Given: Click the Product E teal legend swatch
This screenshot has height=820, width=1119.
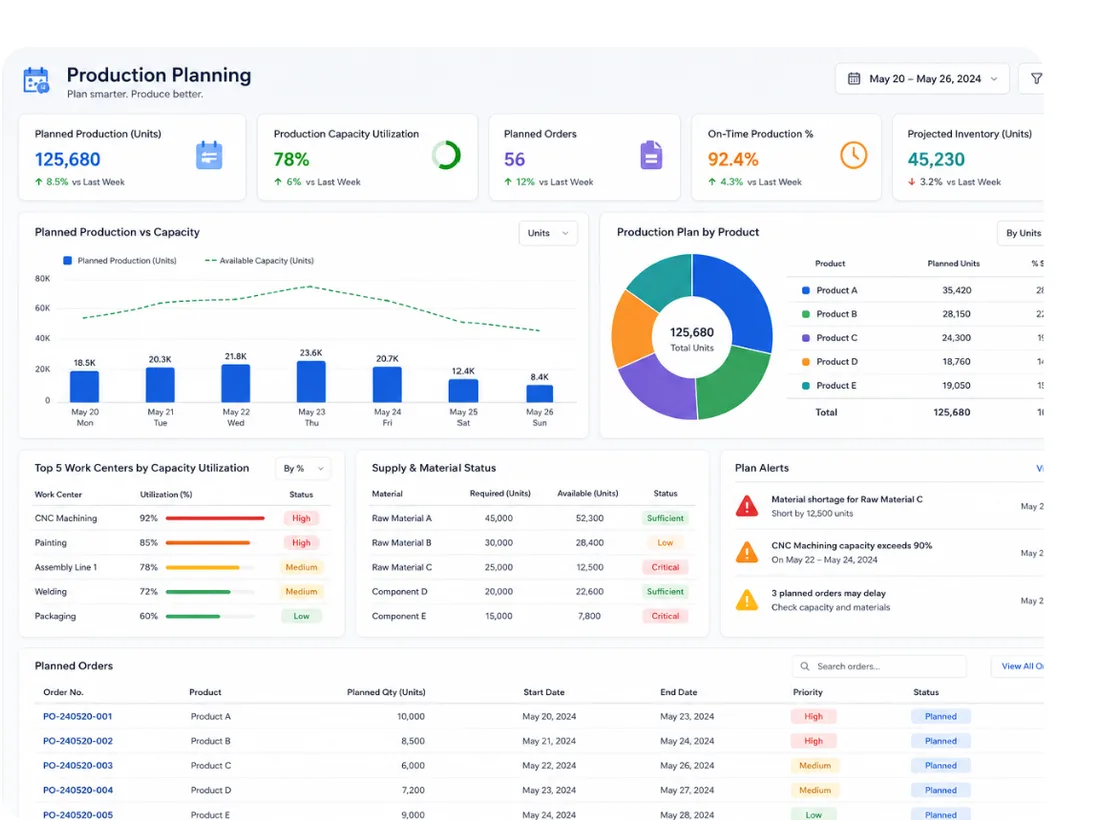Looking at the screenshot, I should [x=806, y=385].
